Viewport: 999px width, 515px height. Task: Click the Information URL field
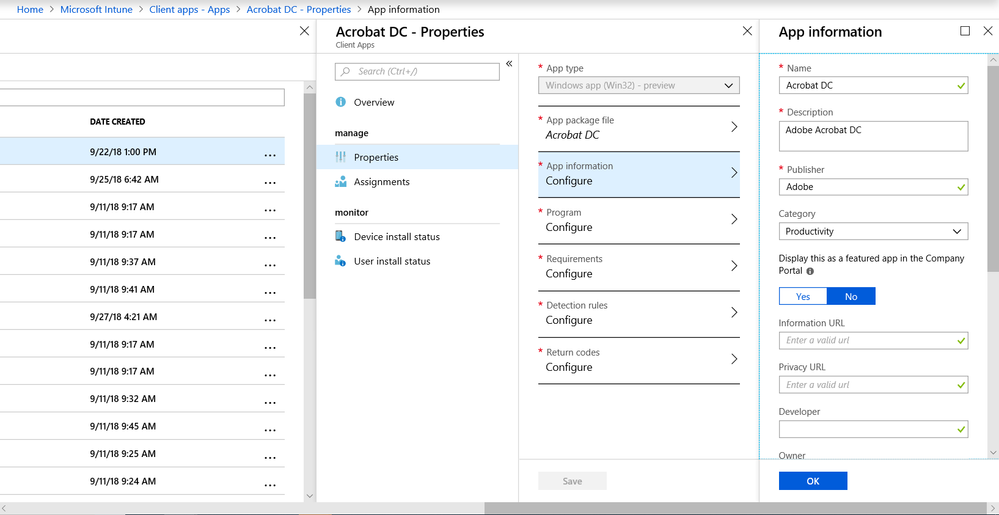click(873, 340)
